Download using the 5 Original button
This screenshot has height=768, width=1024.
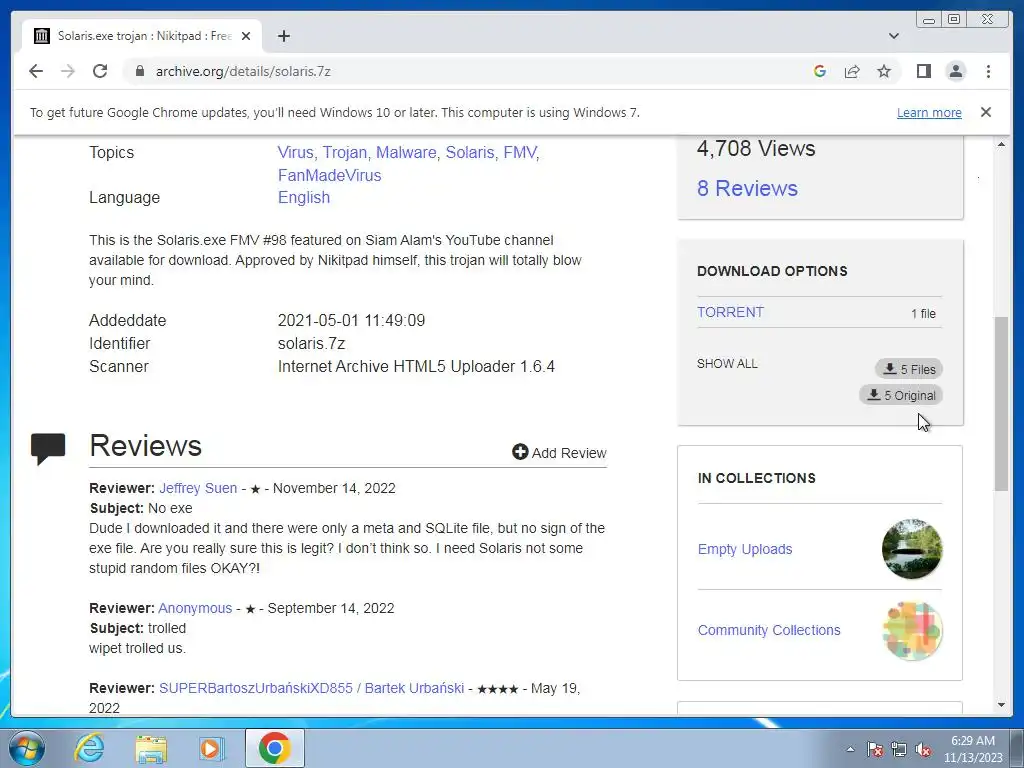(901, 395)
